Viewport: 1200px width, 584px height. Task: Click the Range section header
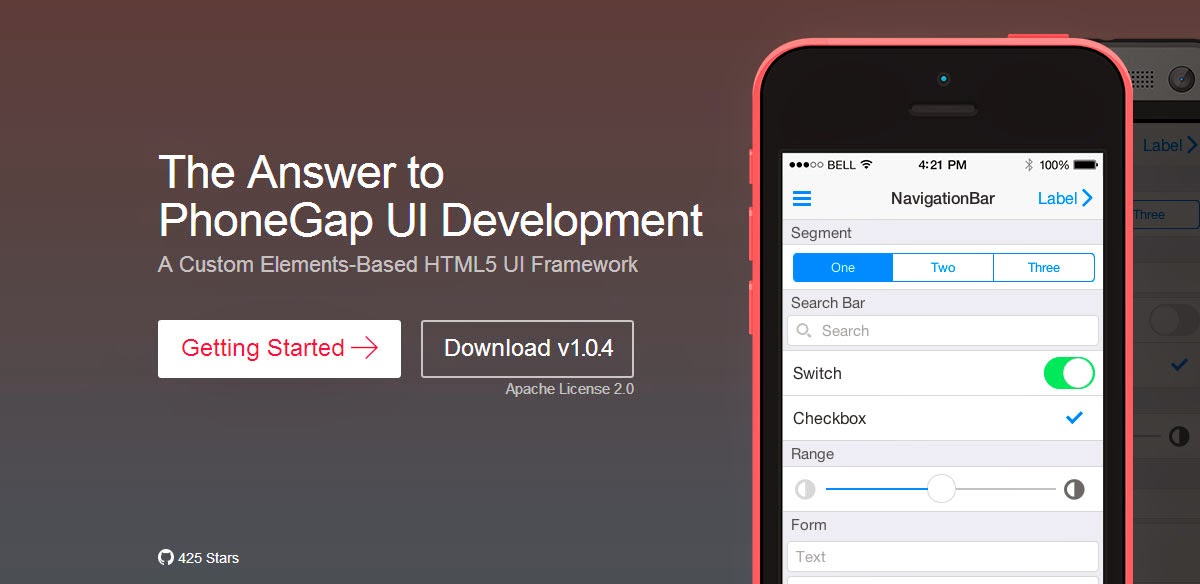[x=812, y=454]
